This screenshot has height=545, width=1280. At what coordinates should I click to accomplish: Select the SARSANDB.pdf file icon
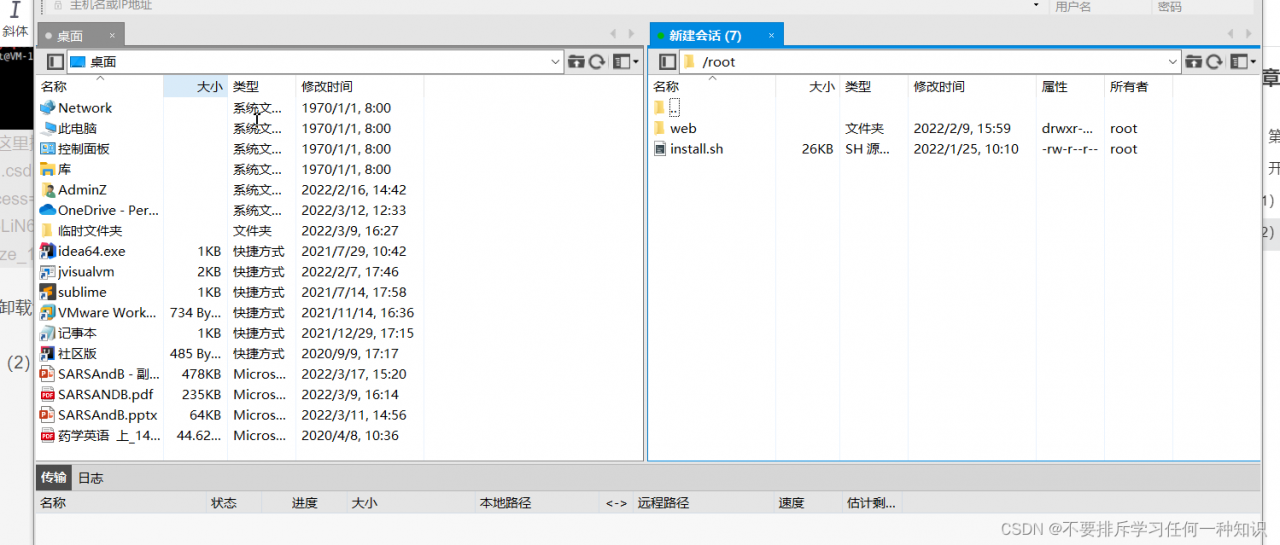(x=47, y=394)
